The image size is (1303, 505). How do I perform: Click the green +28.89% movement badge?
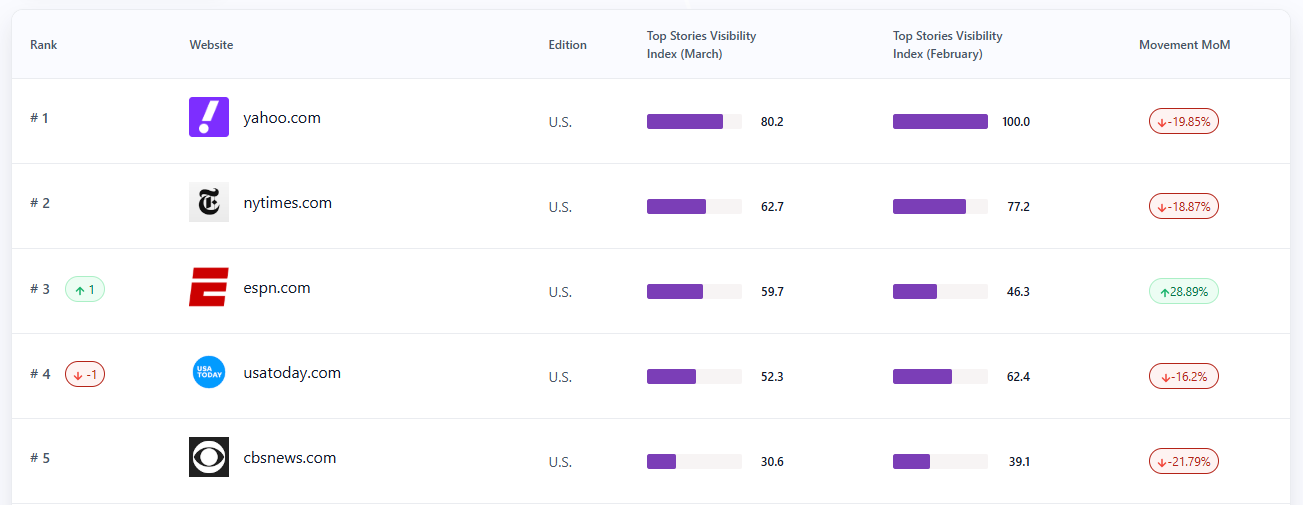click(1184, 292)
